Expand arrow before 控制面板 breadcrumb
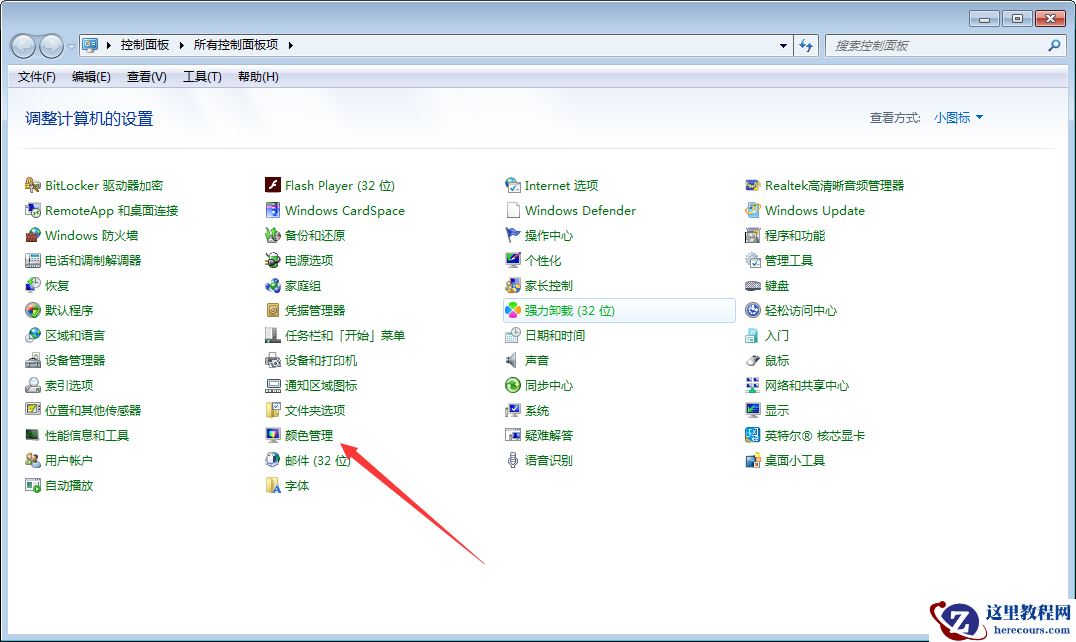 (108, 45)
